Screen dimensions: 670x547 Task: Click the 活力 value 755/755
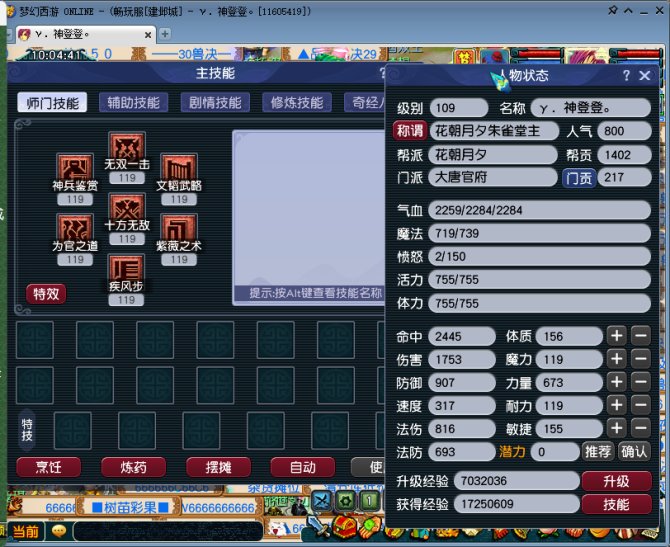click(x=539, y=279)
